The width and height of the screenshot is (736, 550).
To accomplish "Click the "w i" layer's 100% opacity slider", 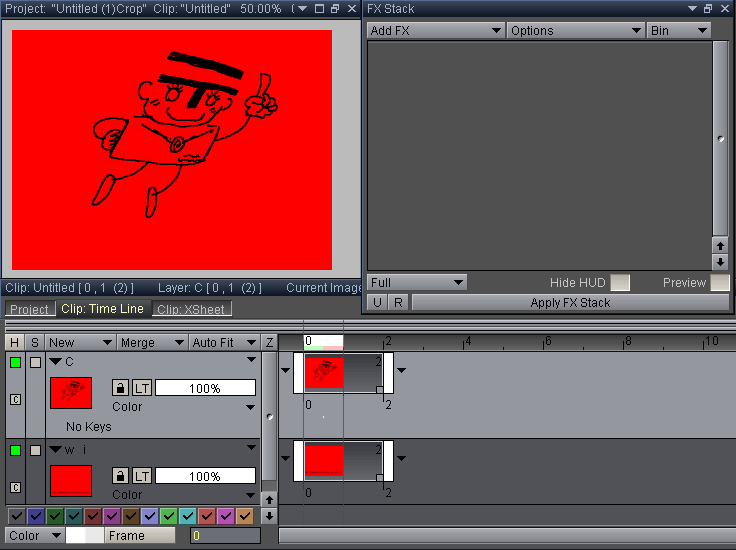I will coord(205,476).
